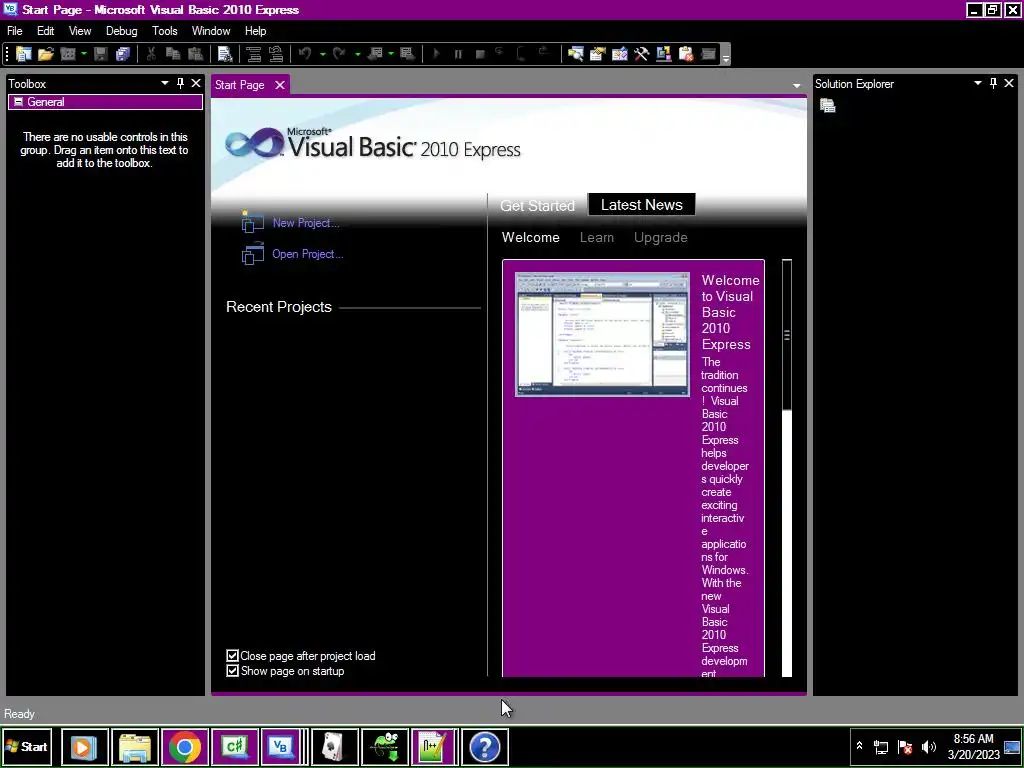Click the New Project toolbar icon
Image resolution: width=1024 pixels, height=768 pixels.
pyautogui.click(x=24, y=54)
